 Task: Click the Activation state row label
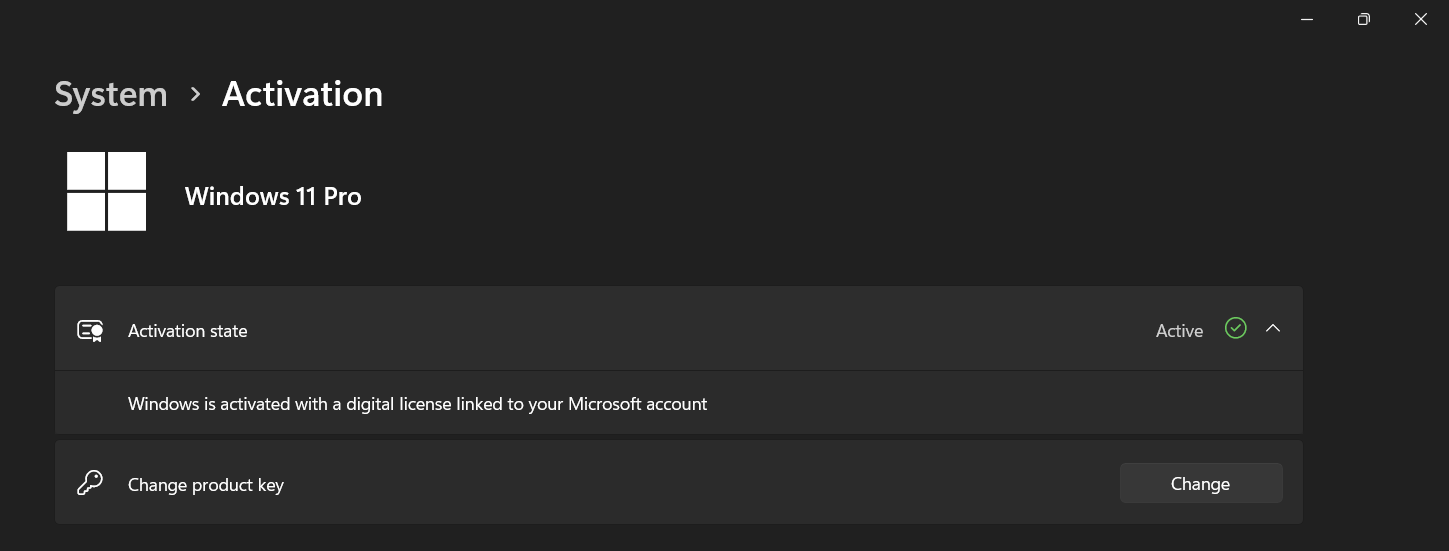coord(188,331)
